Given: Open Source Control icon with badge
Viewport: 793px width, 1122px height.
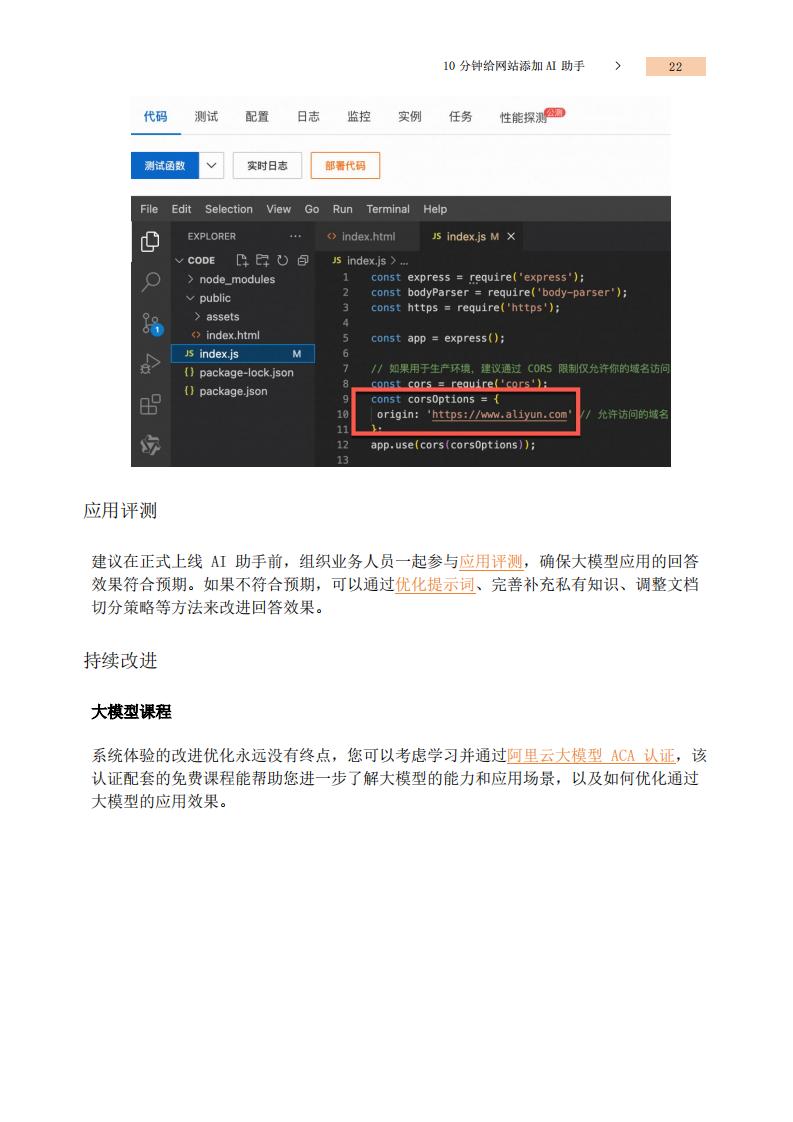Looking at the screenshot, I should point(151,323).
